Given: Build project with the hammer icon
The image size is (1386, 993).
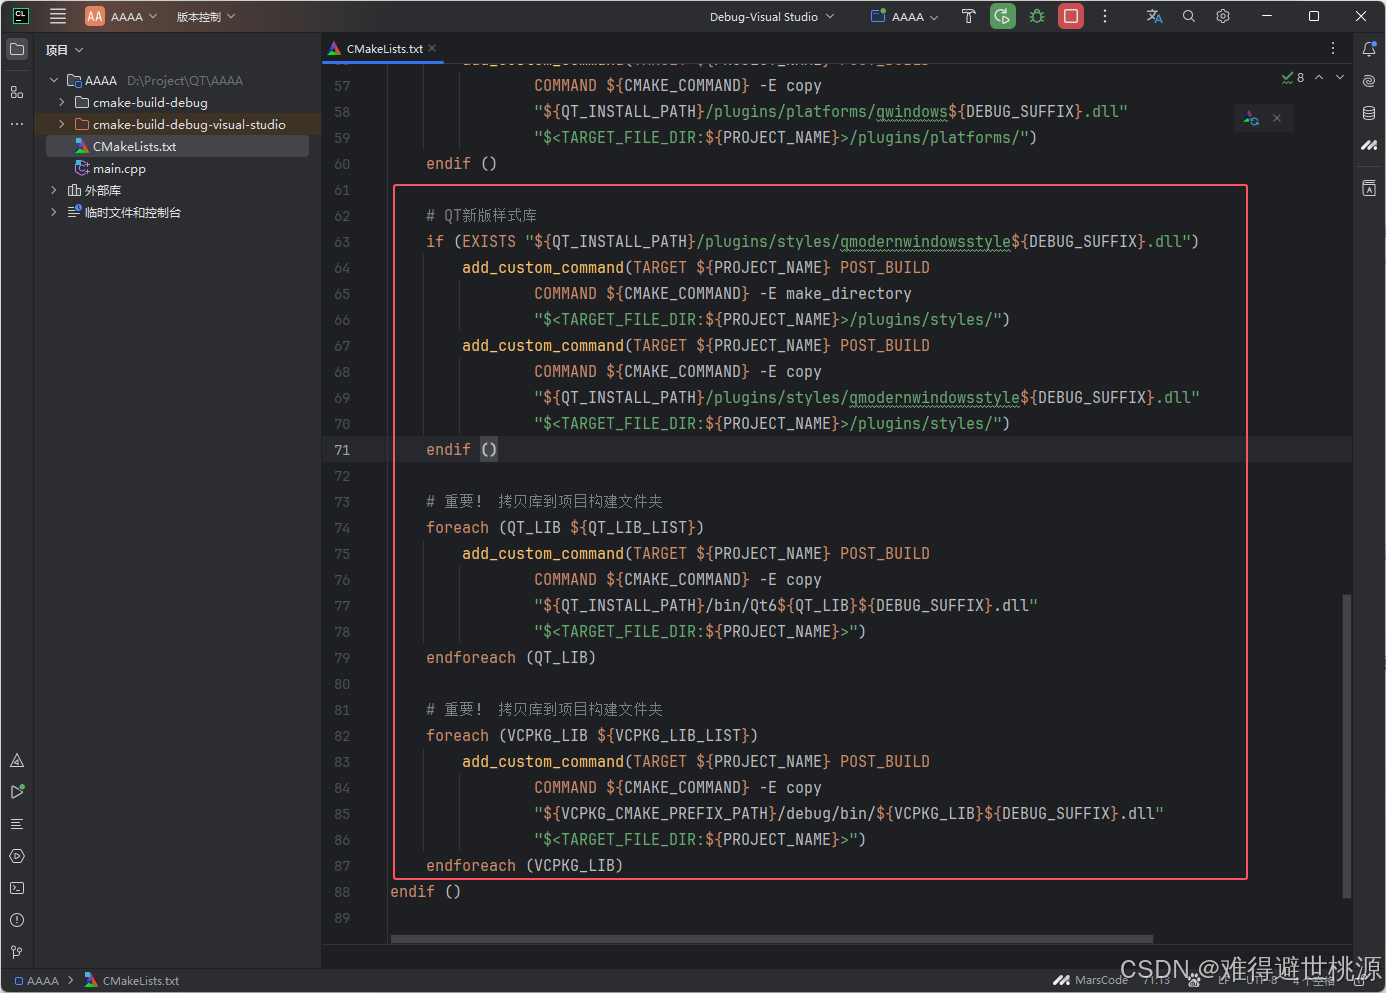Looking at the screenshot, I should coord(968,16).
